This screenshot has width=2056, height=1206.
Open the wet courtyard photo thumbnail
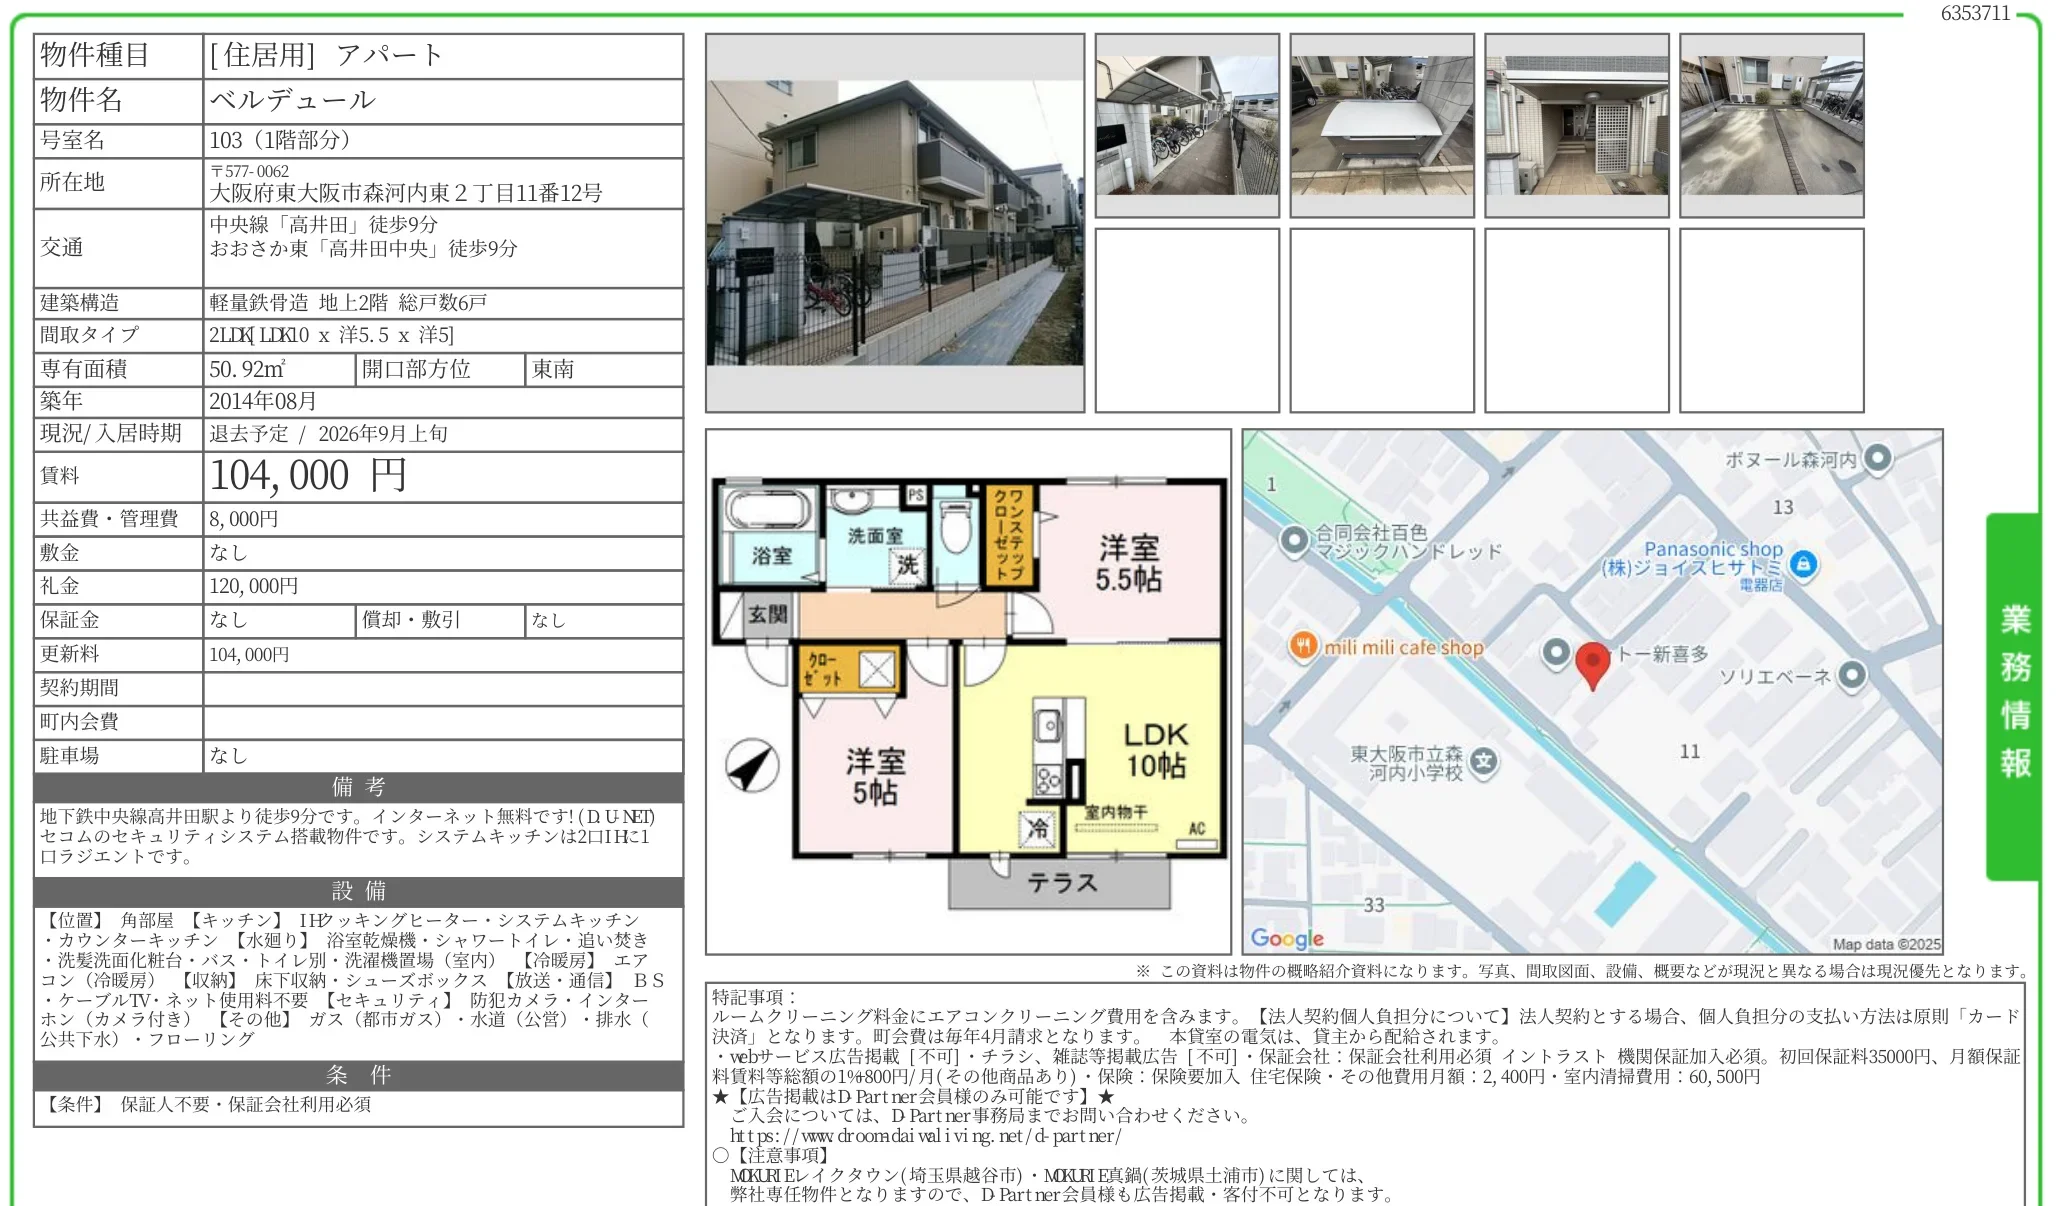1772,125
